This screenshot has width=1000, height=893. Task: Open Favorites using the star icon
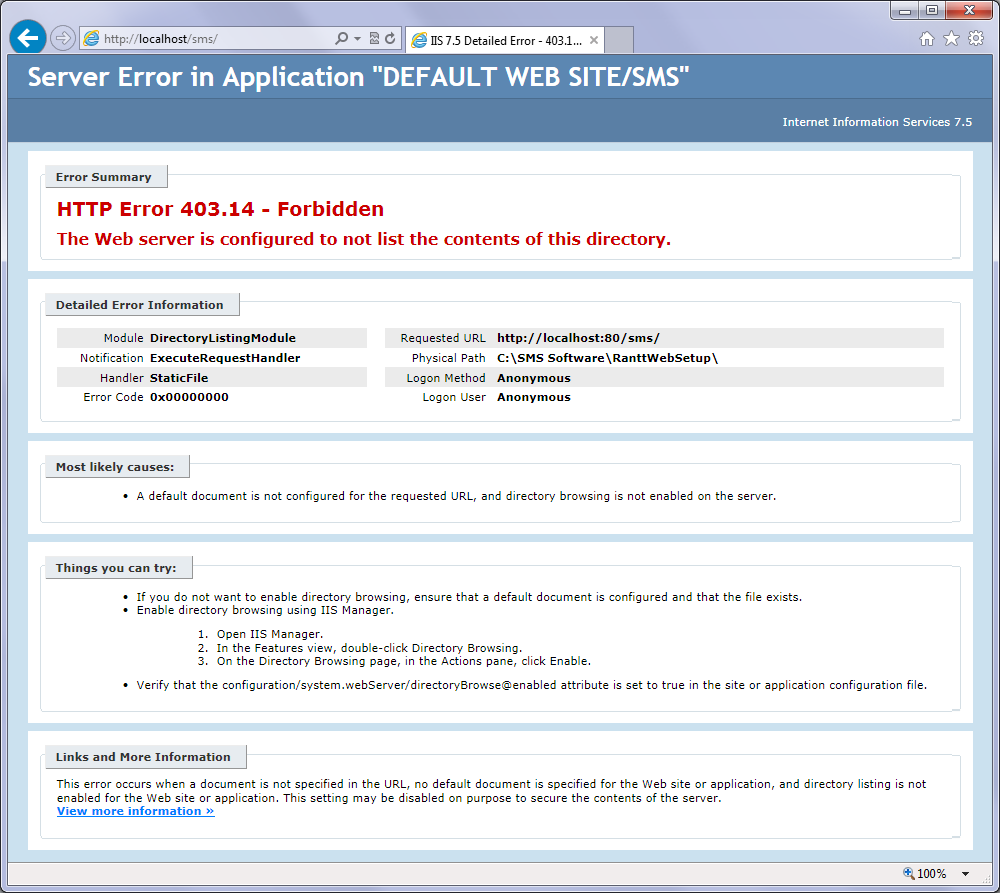point(951,38)
